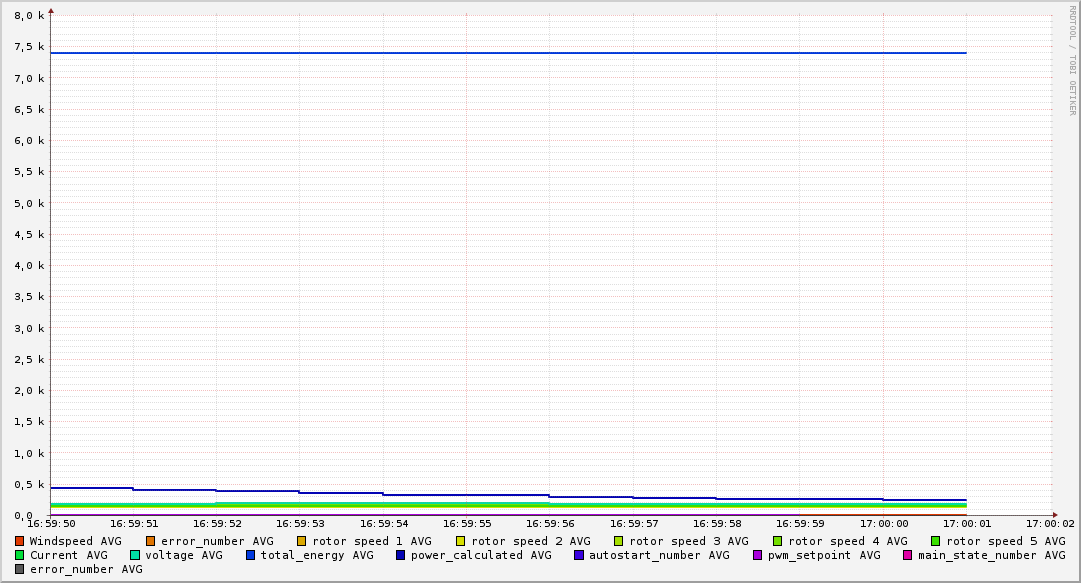Click the blue total_energy AVG legend swatch
The image size is (1081, 583).
251,555
